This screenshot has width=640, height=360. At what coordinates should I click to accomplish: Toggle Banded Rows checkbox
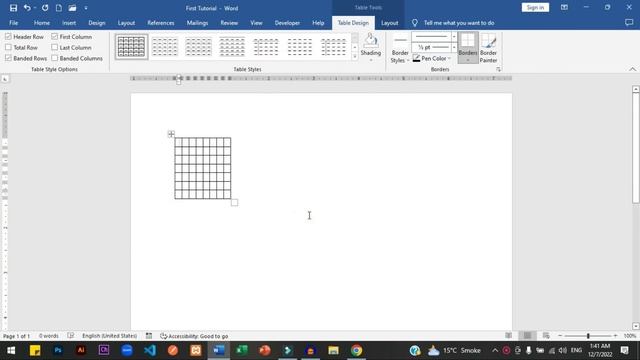[8, 58]
